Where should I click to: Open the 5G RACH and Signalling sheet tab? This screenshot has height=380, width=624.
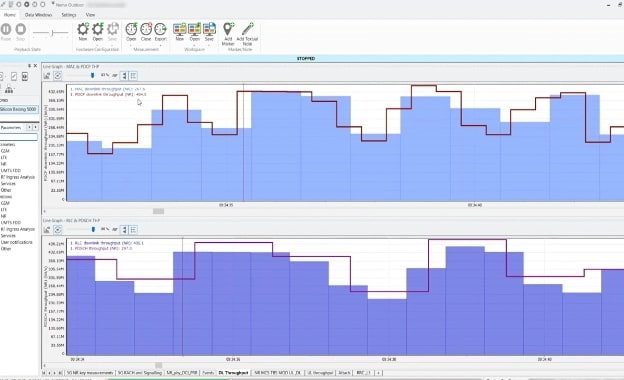pyautogui.click(x=140, y=373)
